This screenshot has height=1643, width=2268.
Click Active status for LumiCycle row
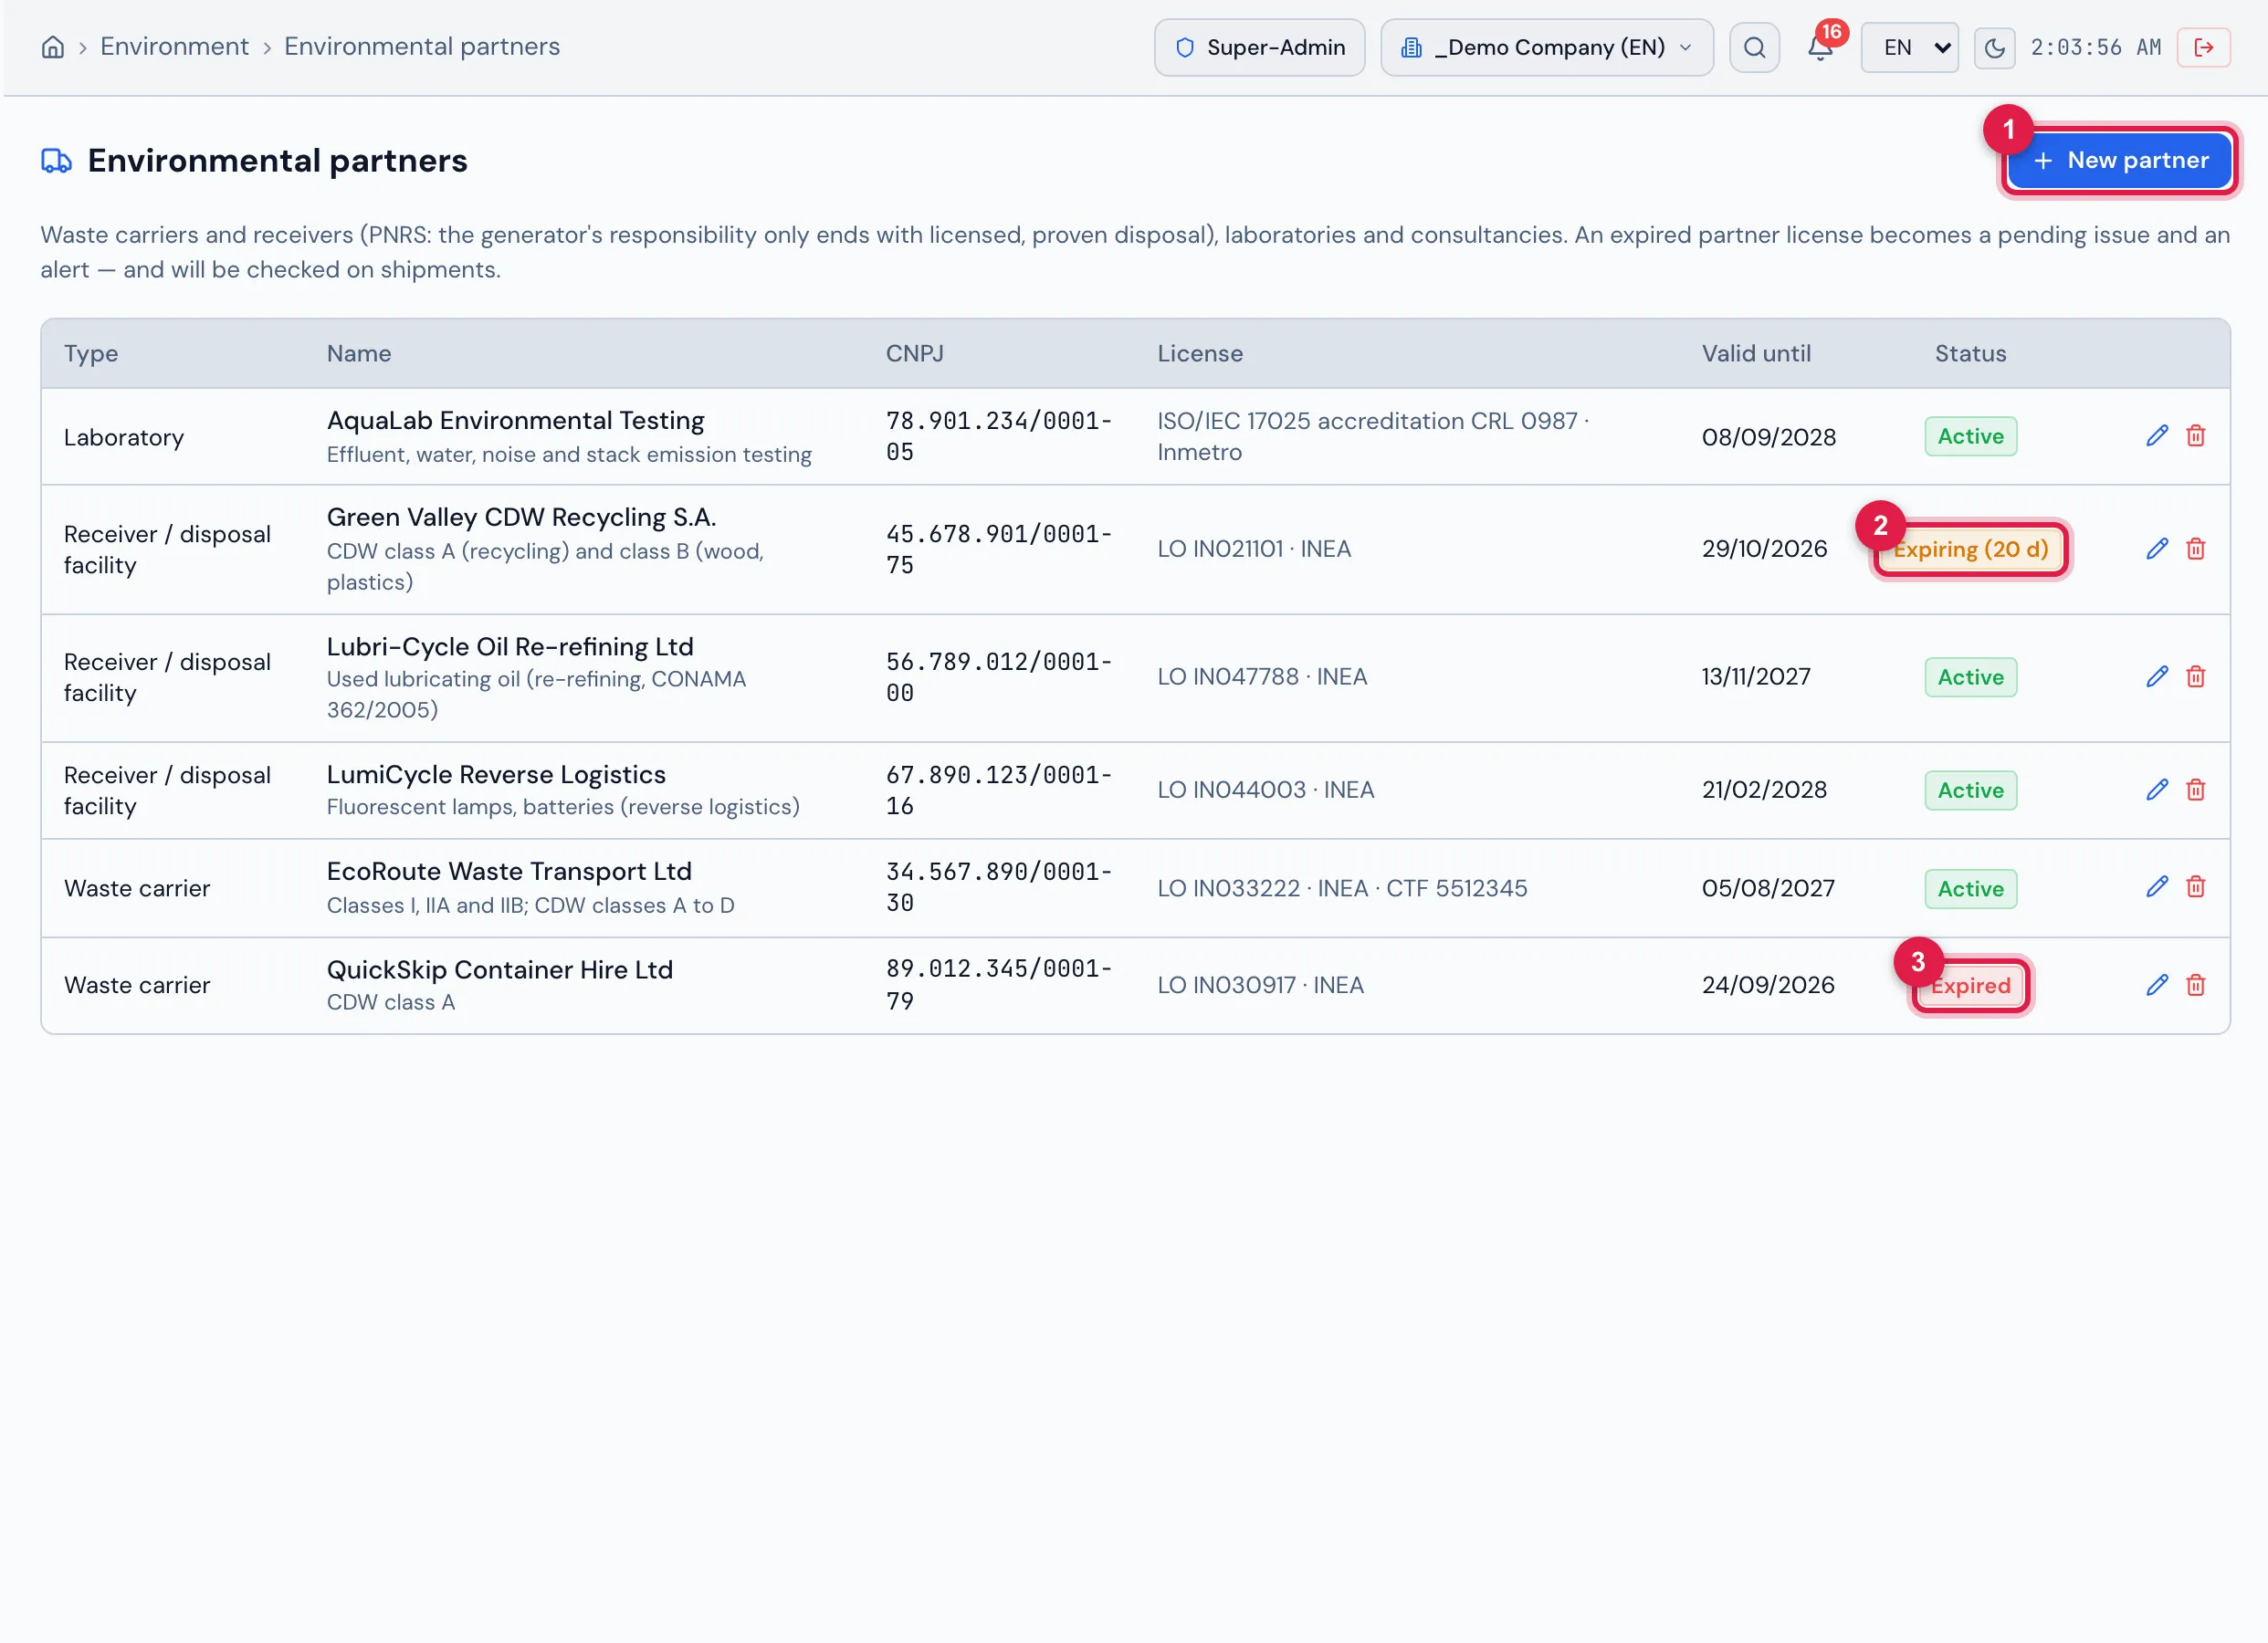click(1970, 790)
